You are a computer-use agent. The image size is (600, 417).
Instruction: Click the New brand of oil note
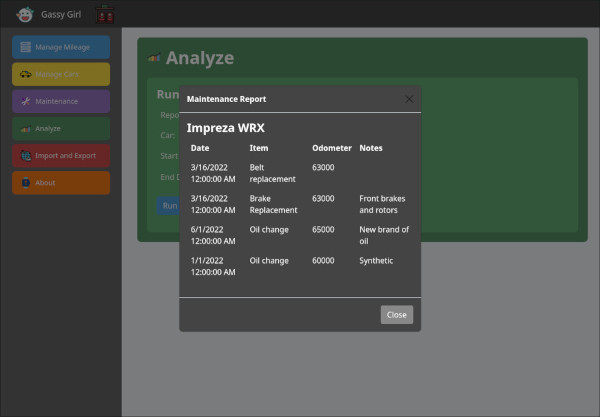[384, 235]
